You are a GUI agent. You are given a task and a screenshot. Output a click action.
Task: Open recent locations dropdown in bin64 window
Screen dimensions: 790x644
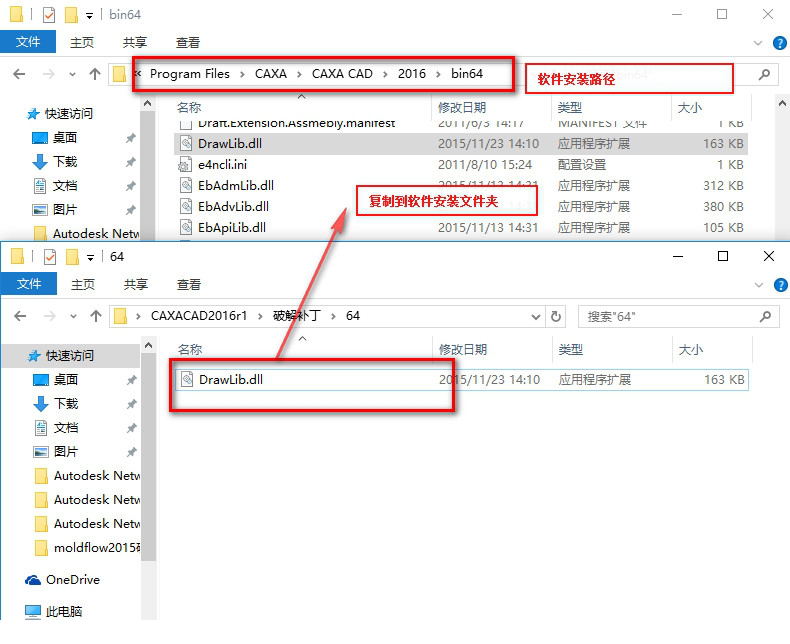(x=73, y=75)
